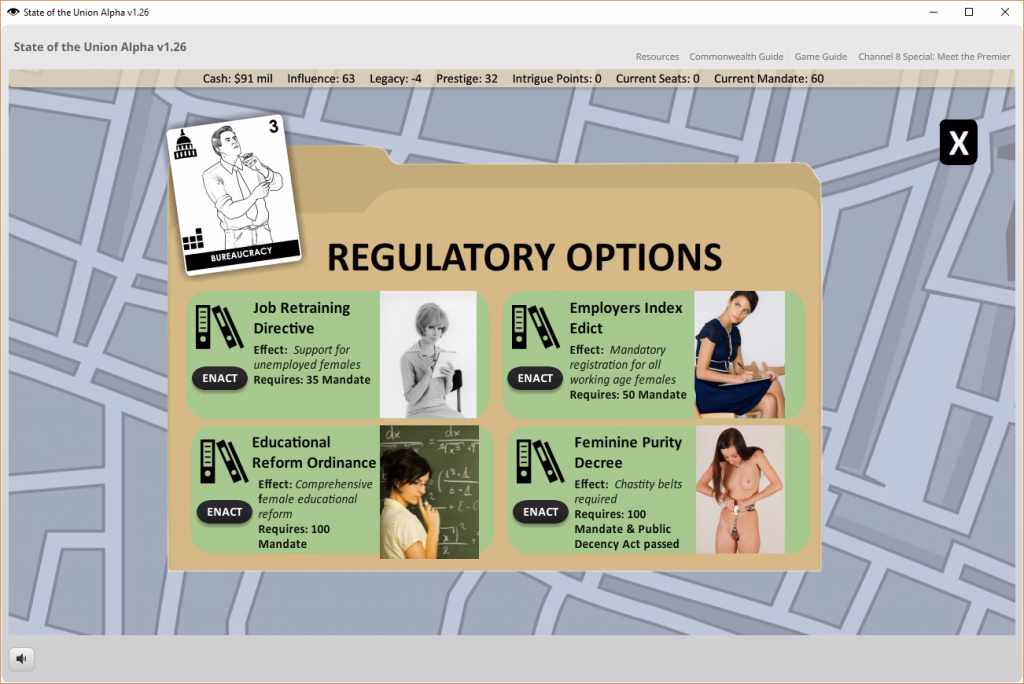1024x684 pixels.
Task: Click the binder icon beside Educational Reform Ordinance
Action: 223,461
